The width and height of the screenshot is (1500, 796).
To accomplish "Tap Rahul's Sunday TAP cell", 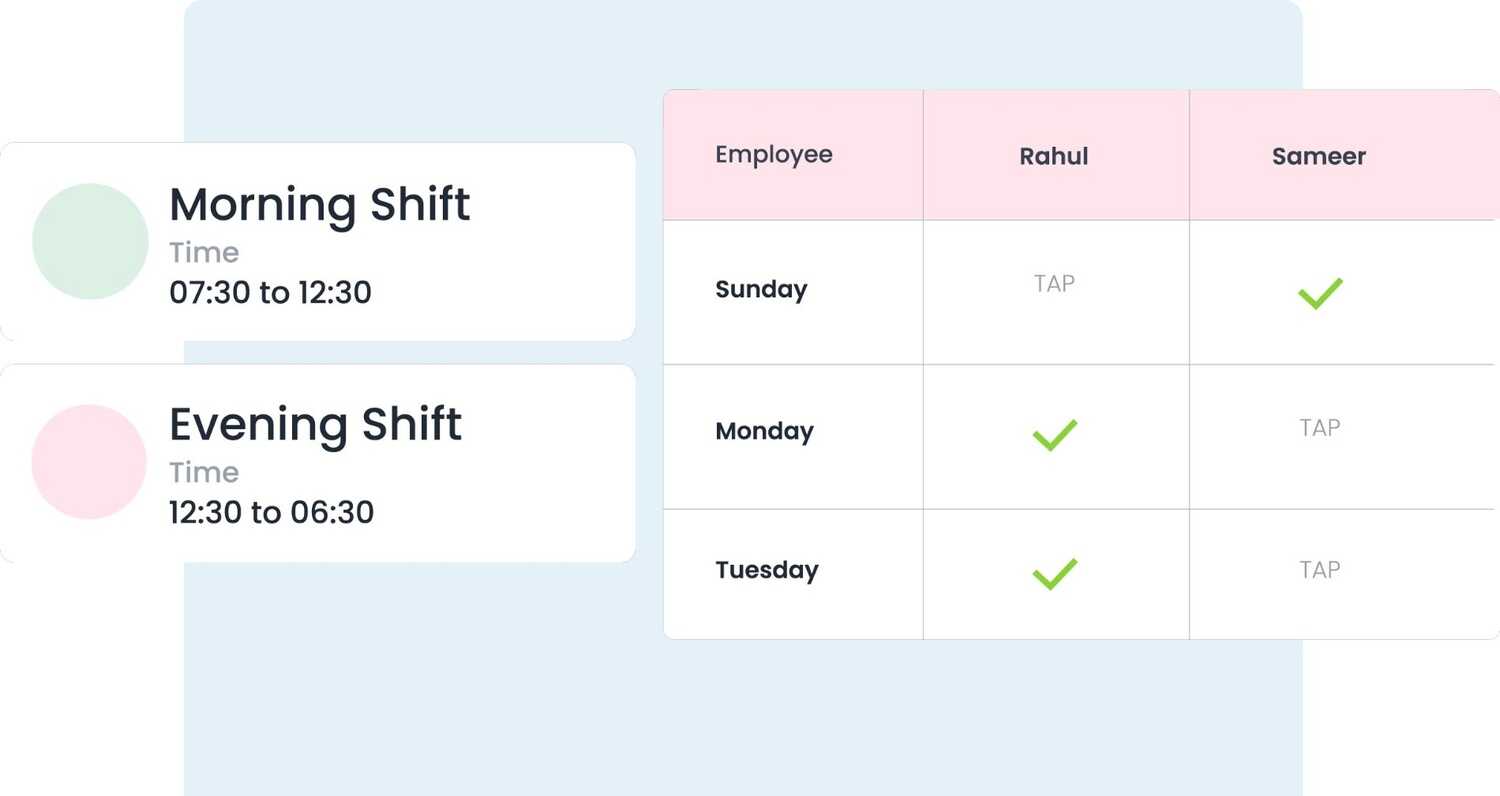I will point(1054,284).
